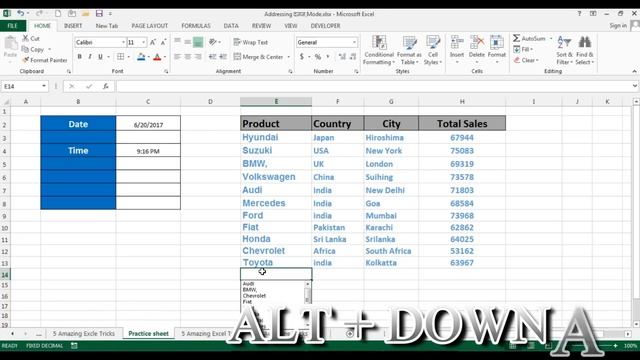Click the Help question mark icon
Image resolution: width=640 pixels, height=360 pixels.
[579, 13]
